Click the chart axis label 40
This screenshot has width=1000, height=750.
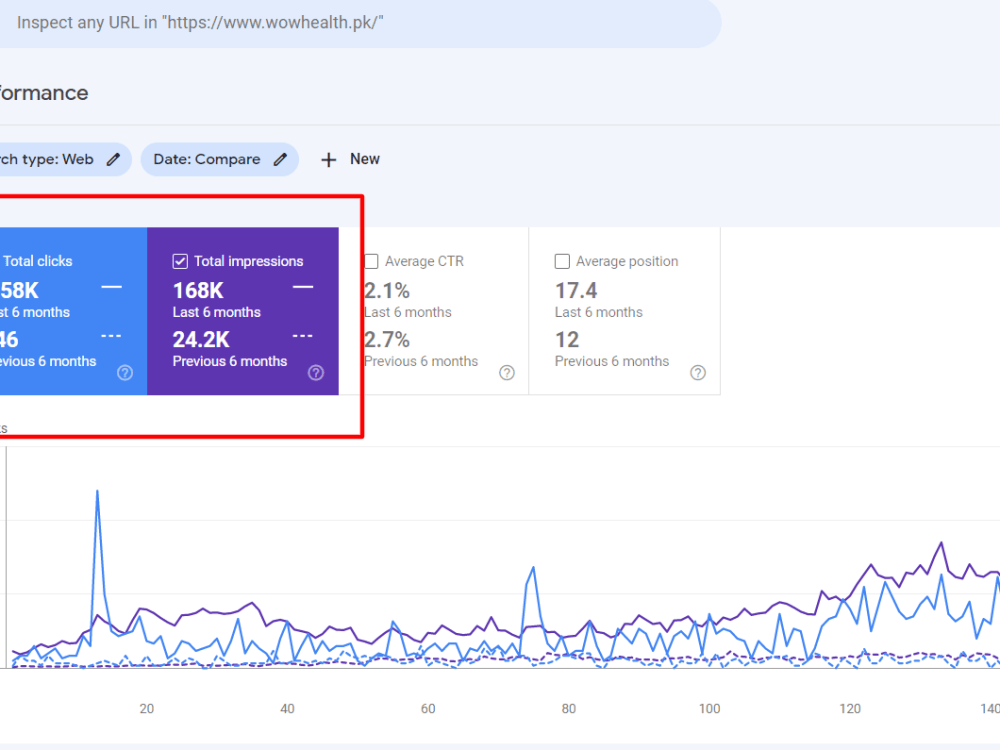coord(288,709)
